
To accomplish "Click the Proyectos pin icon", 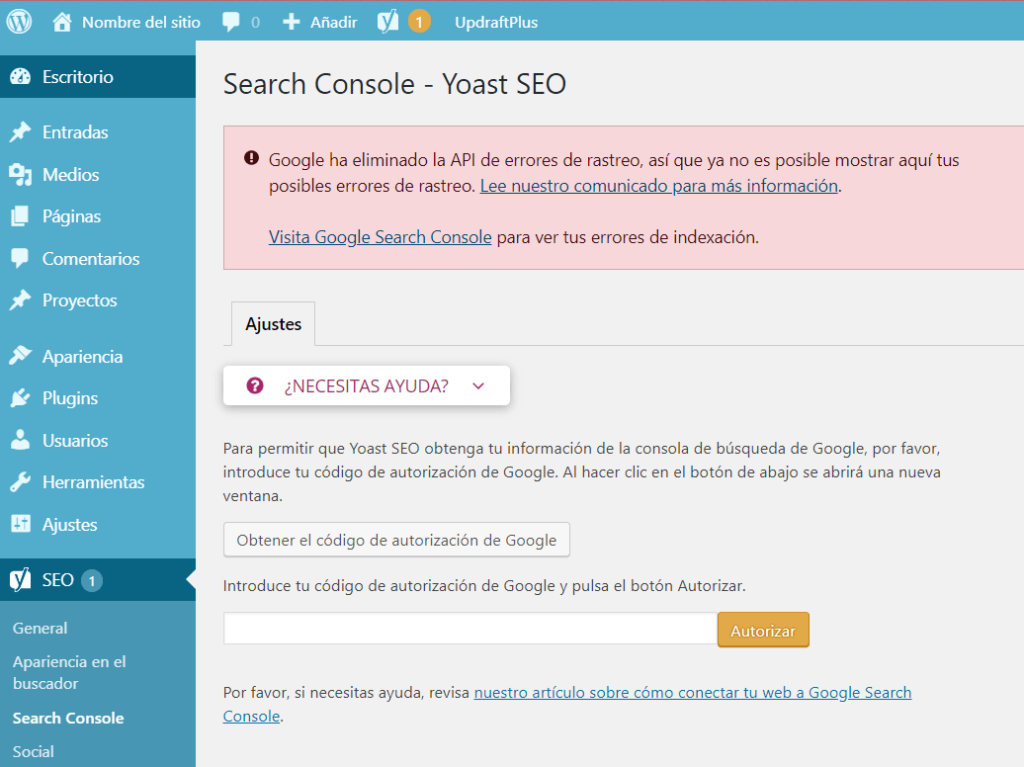I will pyautogui.click(x=20, y=300).
